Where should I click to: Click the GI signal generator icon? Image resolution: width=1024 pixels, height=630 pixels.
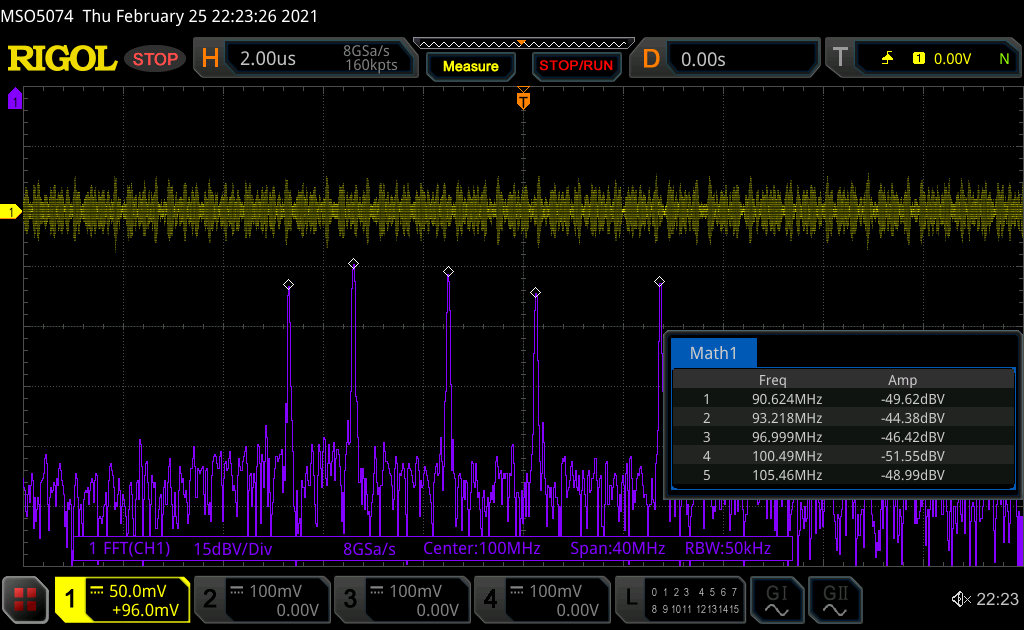(776, 598)
